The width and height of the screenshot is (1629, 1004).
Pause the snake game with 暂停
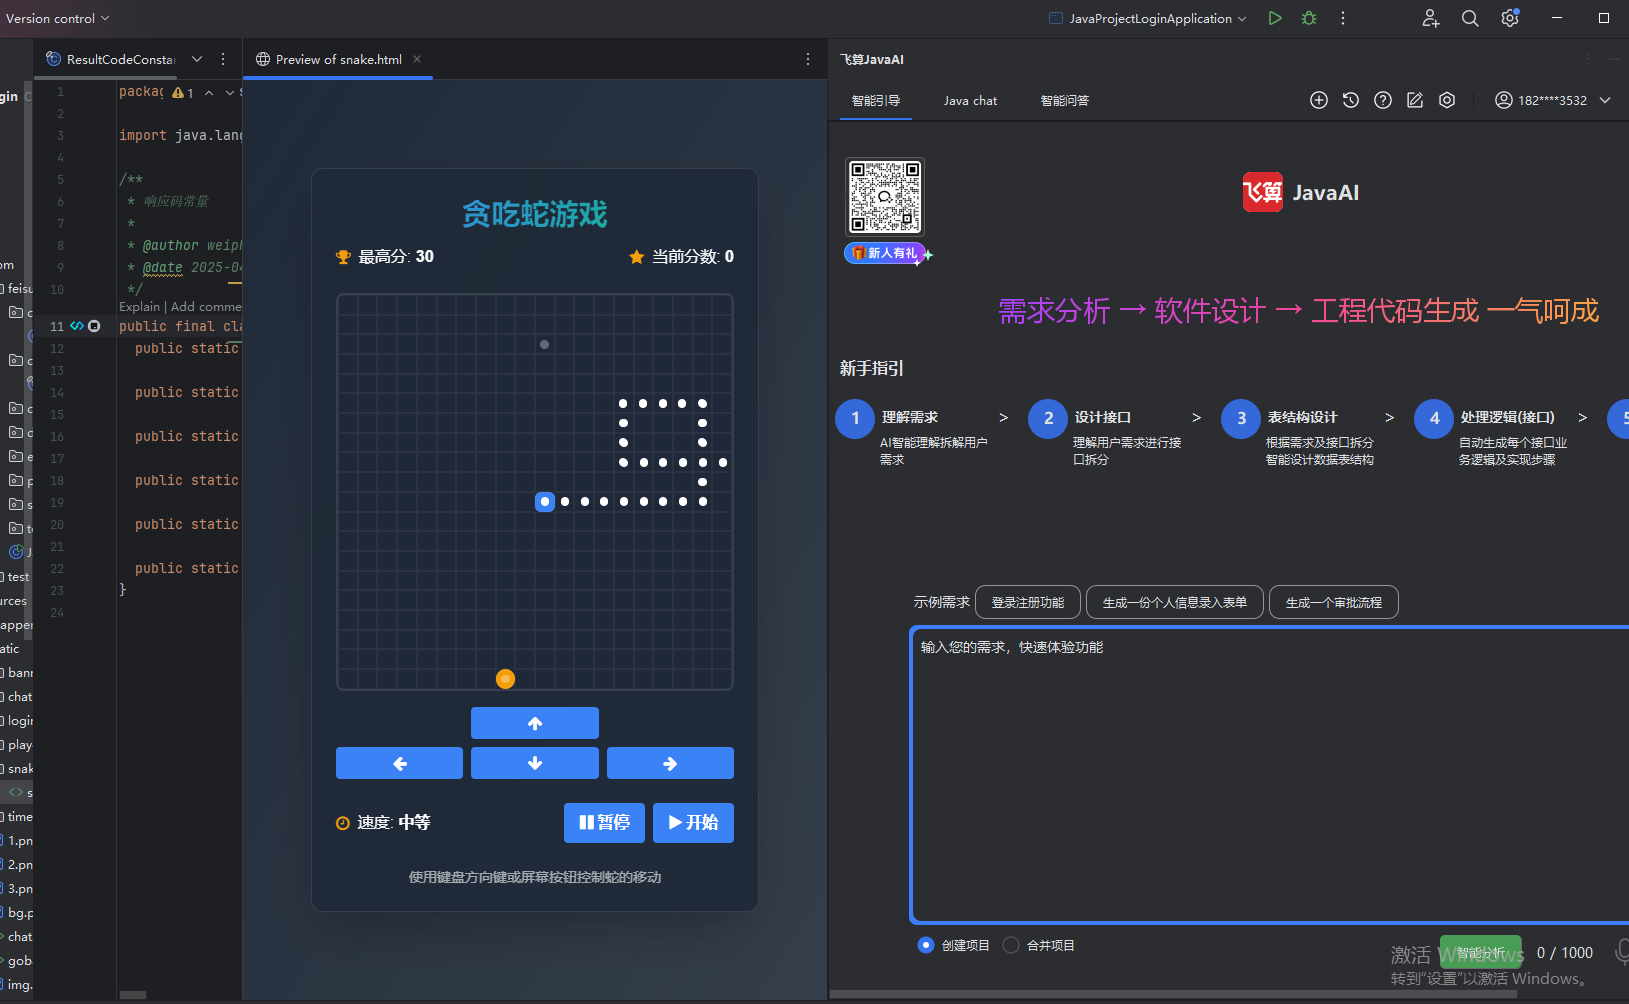click(x=604, y=822)
